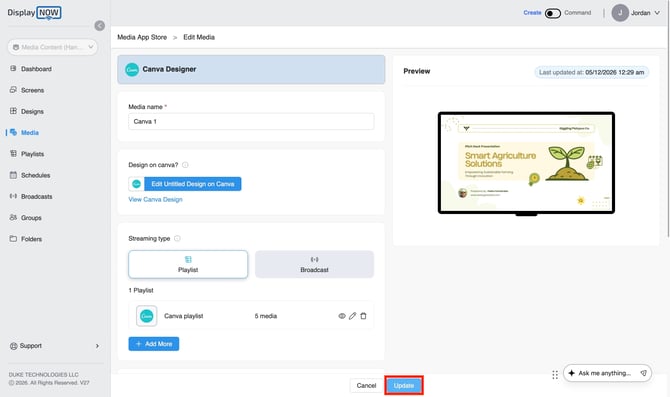Viewport: 670px width, 397px height.
Task: Click the preview screen thumbnail
Action: (x=526, y=163)
